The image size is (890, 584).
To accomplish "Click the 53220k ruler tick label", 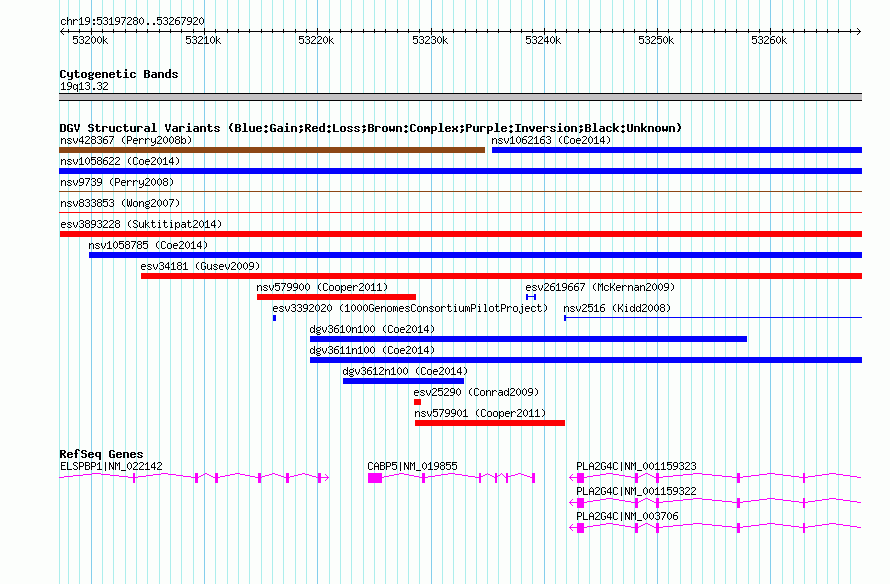I will coord(316,40).
